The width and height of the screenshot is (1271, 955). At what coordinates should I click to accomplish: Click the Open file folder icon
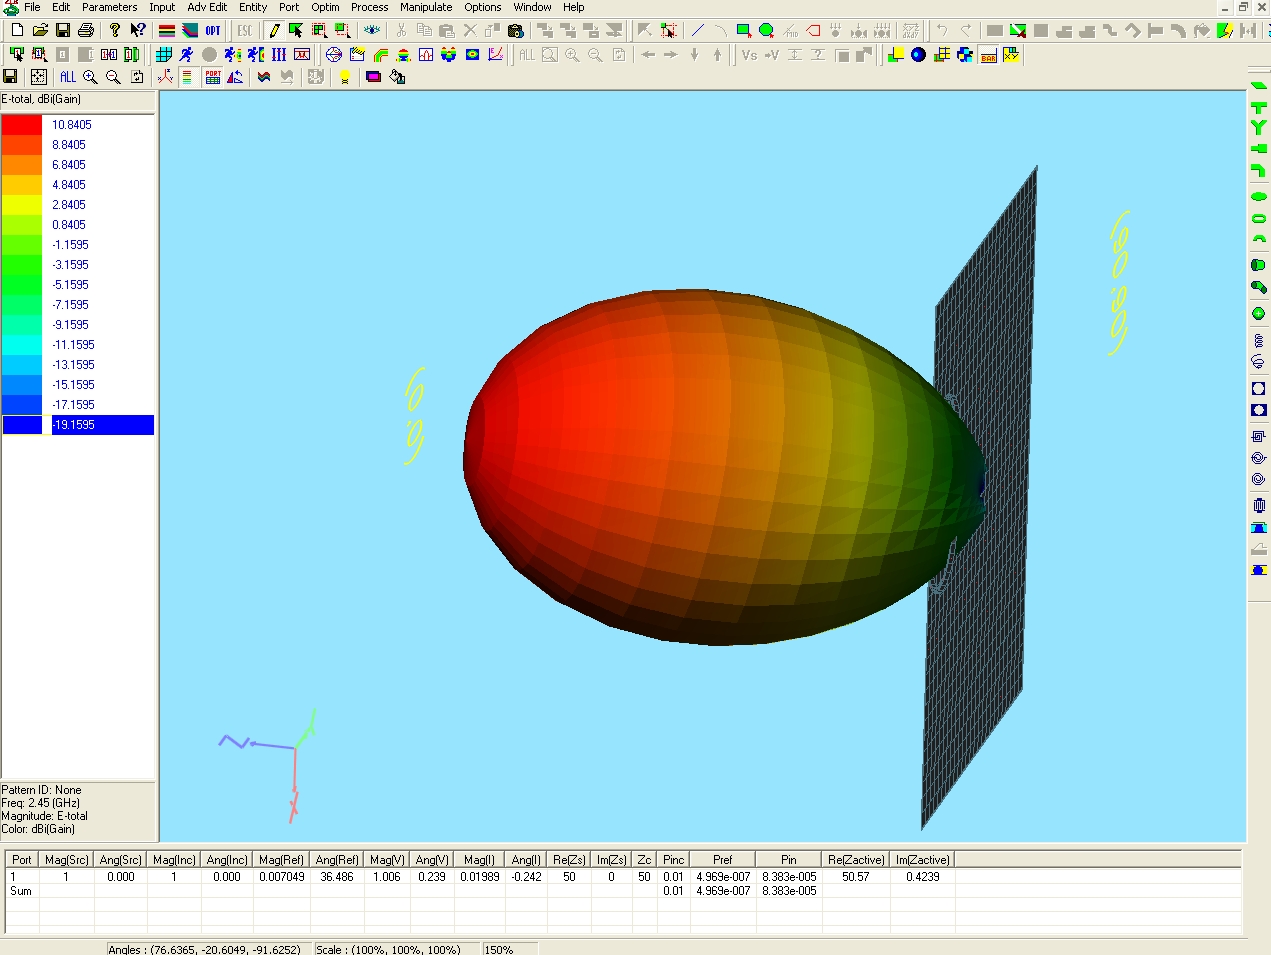pos(40,31)
